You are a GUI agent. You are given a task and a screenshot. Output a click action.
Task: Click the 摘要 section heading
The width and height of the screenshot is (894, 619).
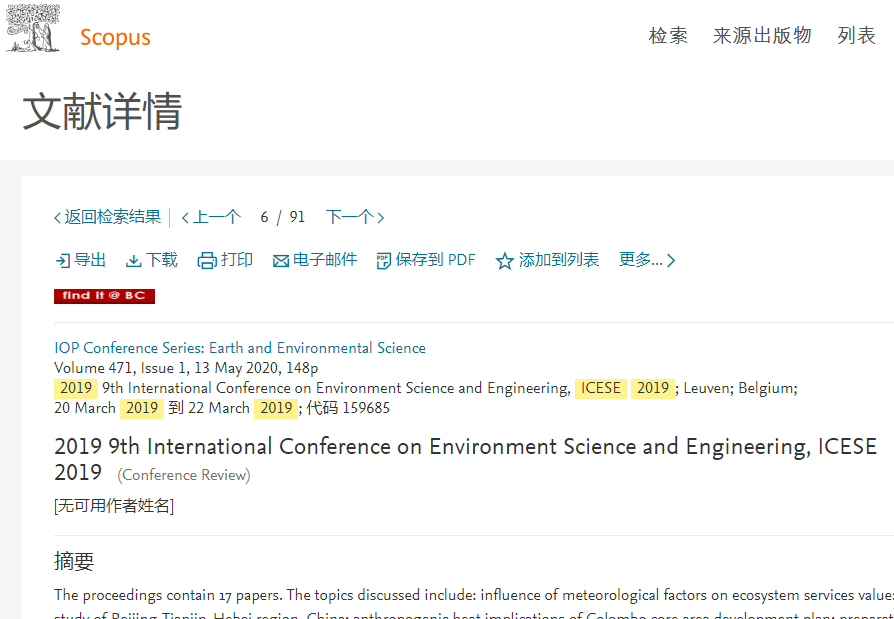click(74, 561)
